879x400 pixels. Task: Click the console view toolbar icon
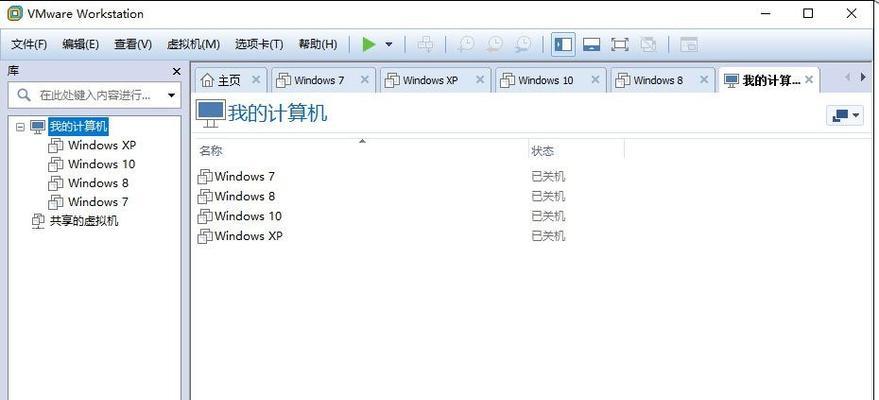coord(688,44)
